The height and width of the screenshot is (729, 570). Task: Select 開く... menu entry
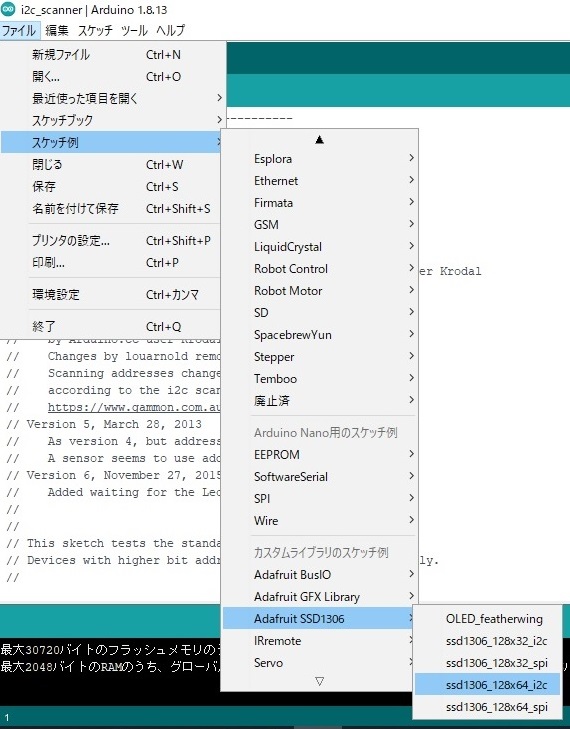[112, 76]
